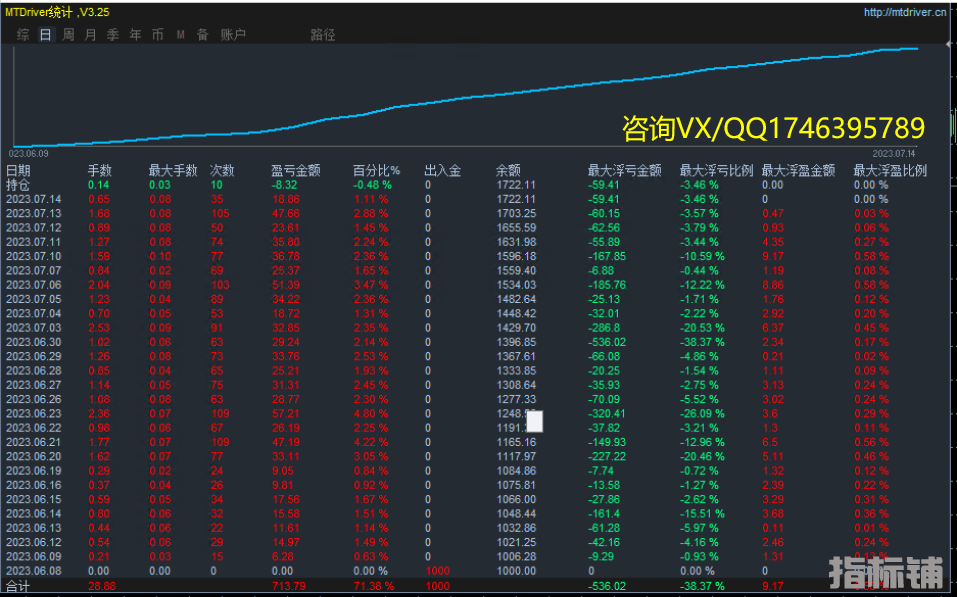The height and width of the screenshot is (597, 957).
Task: Click the small white box in 余额 column
Action: [x=535, y=421]
